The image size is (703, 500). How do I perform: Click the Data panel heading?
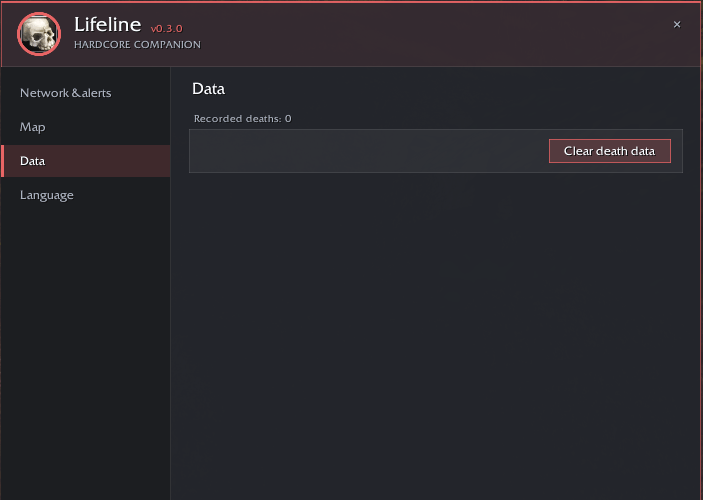pos(208,89)
